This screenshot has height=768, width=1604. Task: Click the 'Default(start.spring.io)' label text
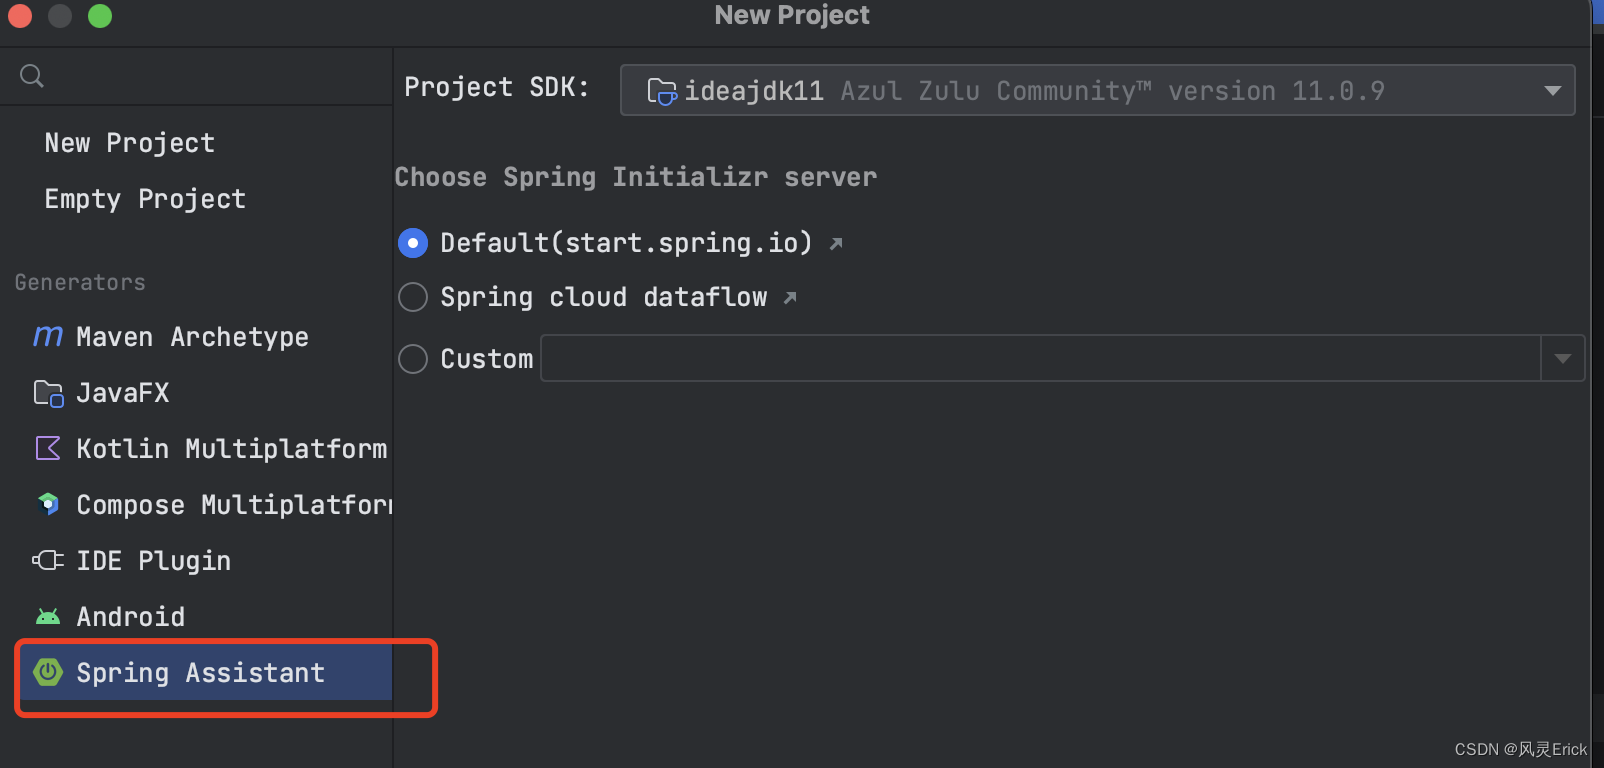click(x=626, y=243)
